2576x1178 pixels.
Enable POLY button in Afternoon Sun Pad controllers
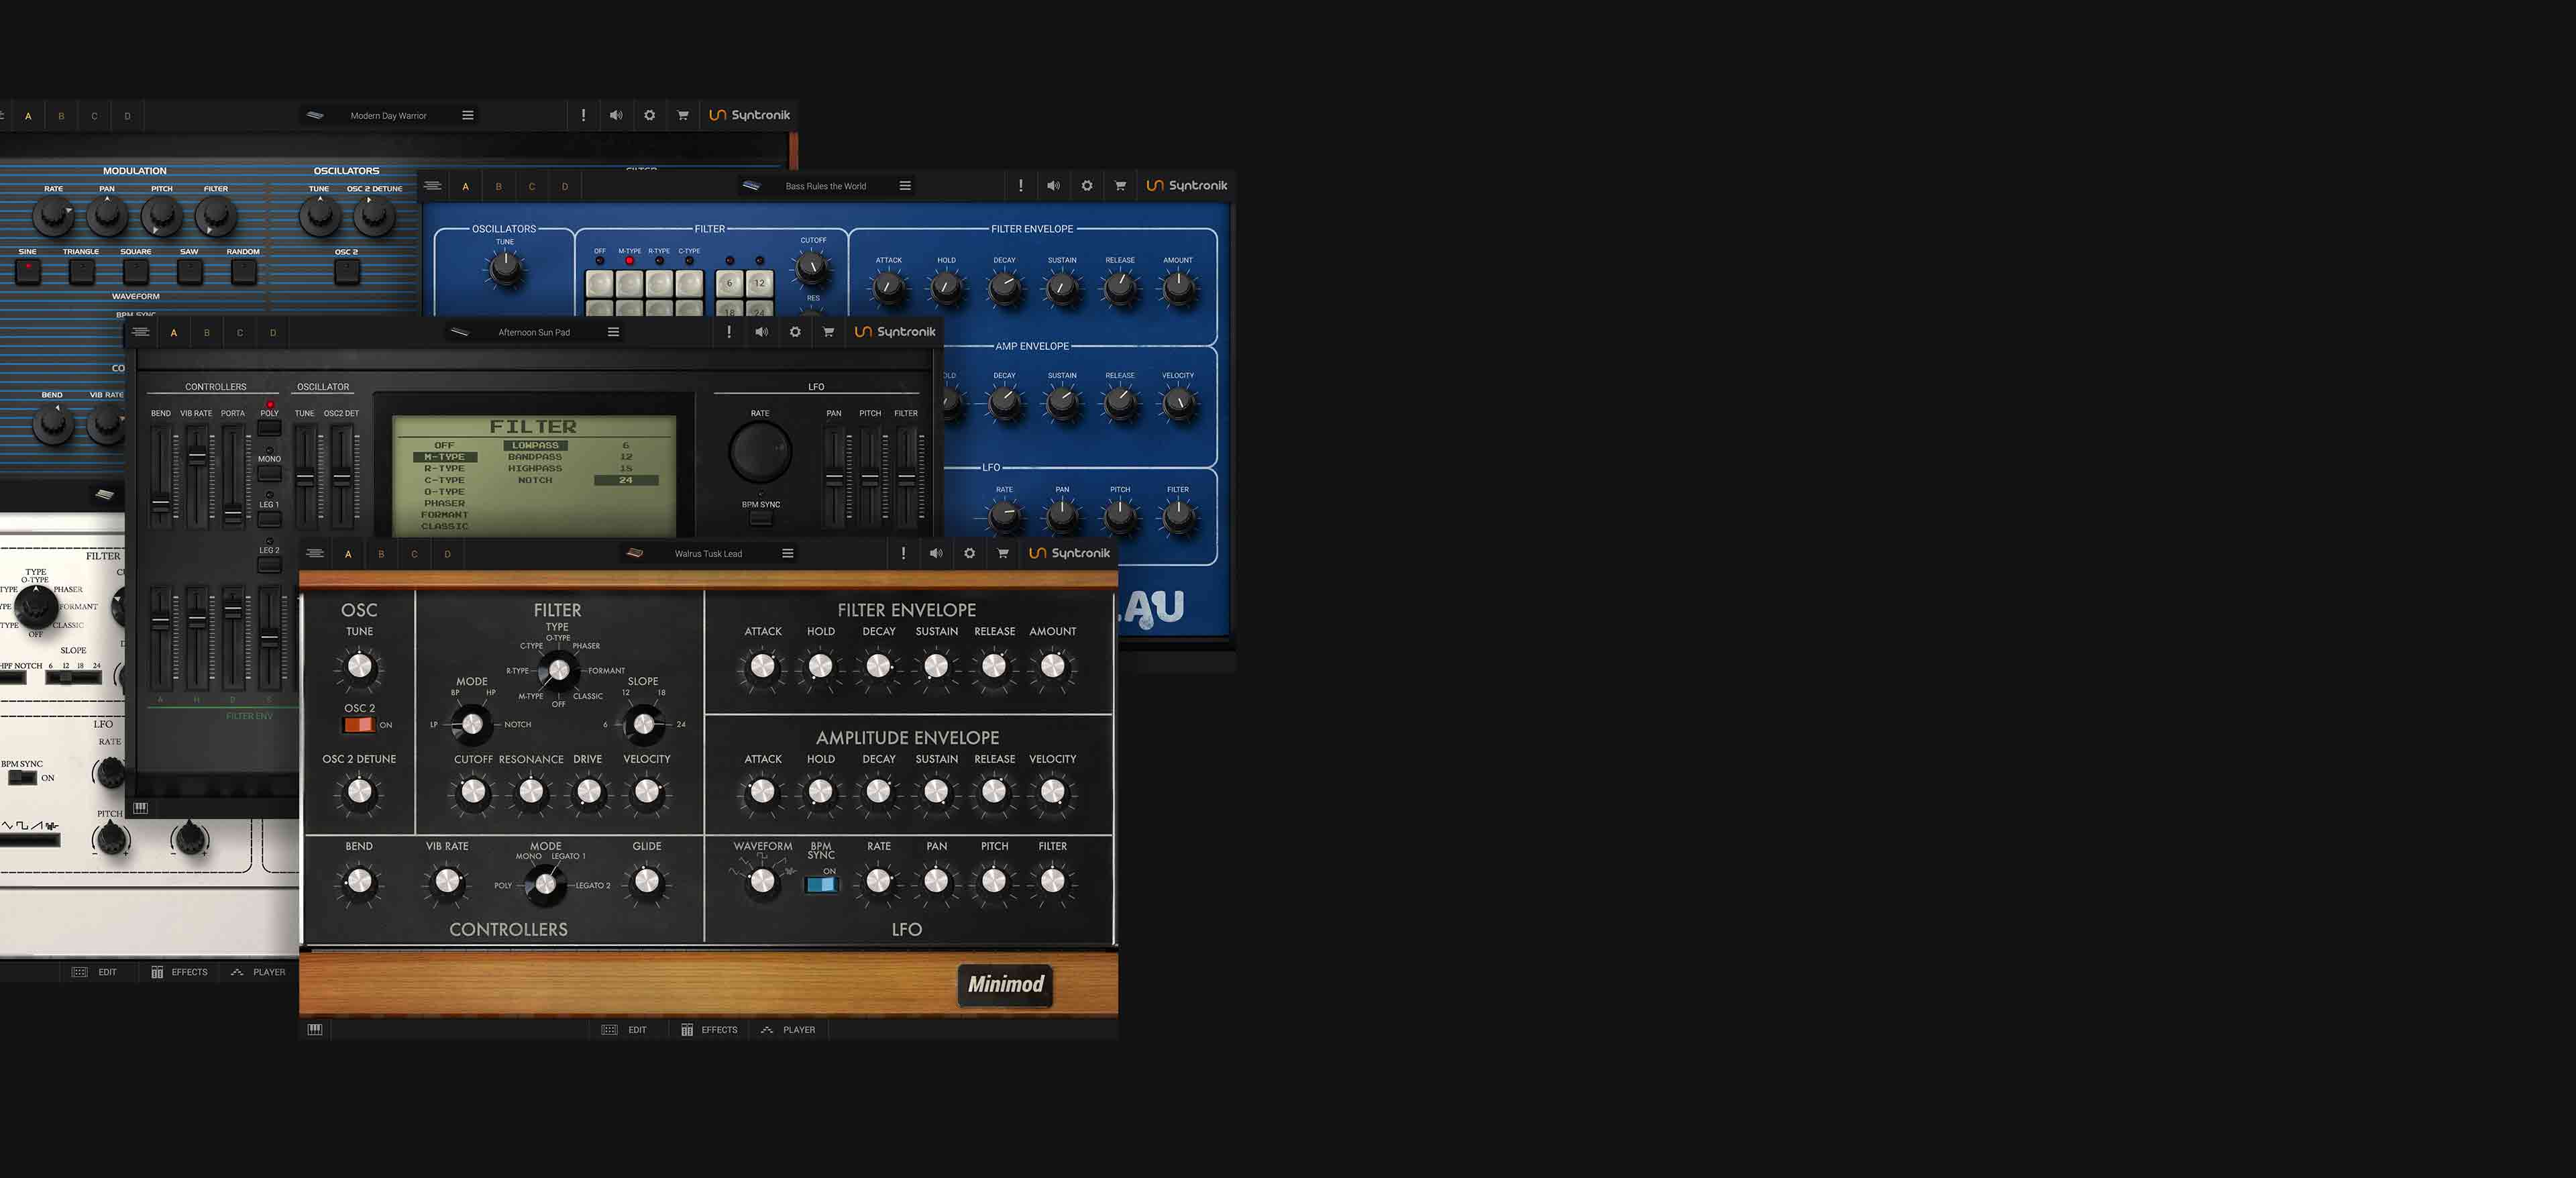coord(269,427)
